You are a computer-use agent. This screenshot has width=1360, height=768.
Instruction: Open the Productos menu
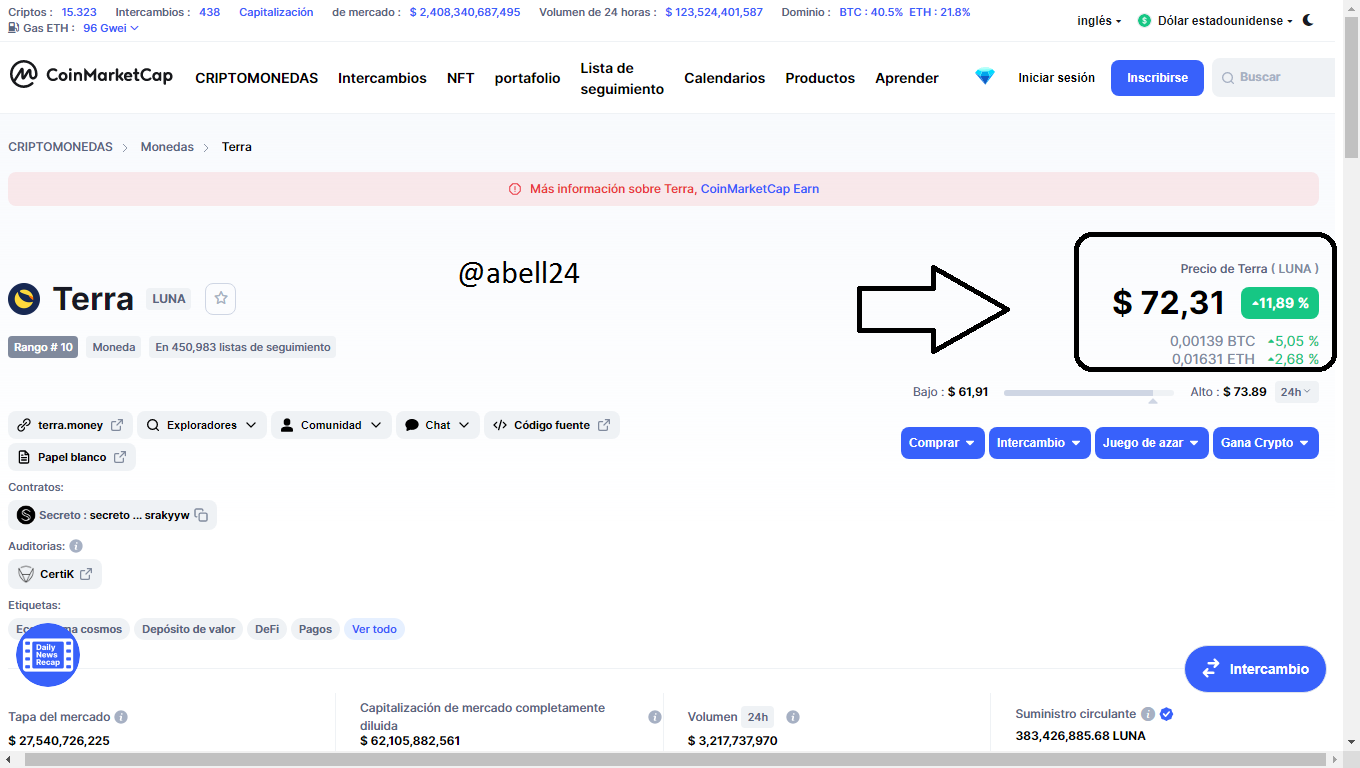(x=820, y=78)
